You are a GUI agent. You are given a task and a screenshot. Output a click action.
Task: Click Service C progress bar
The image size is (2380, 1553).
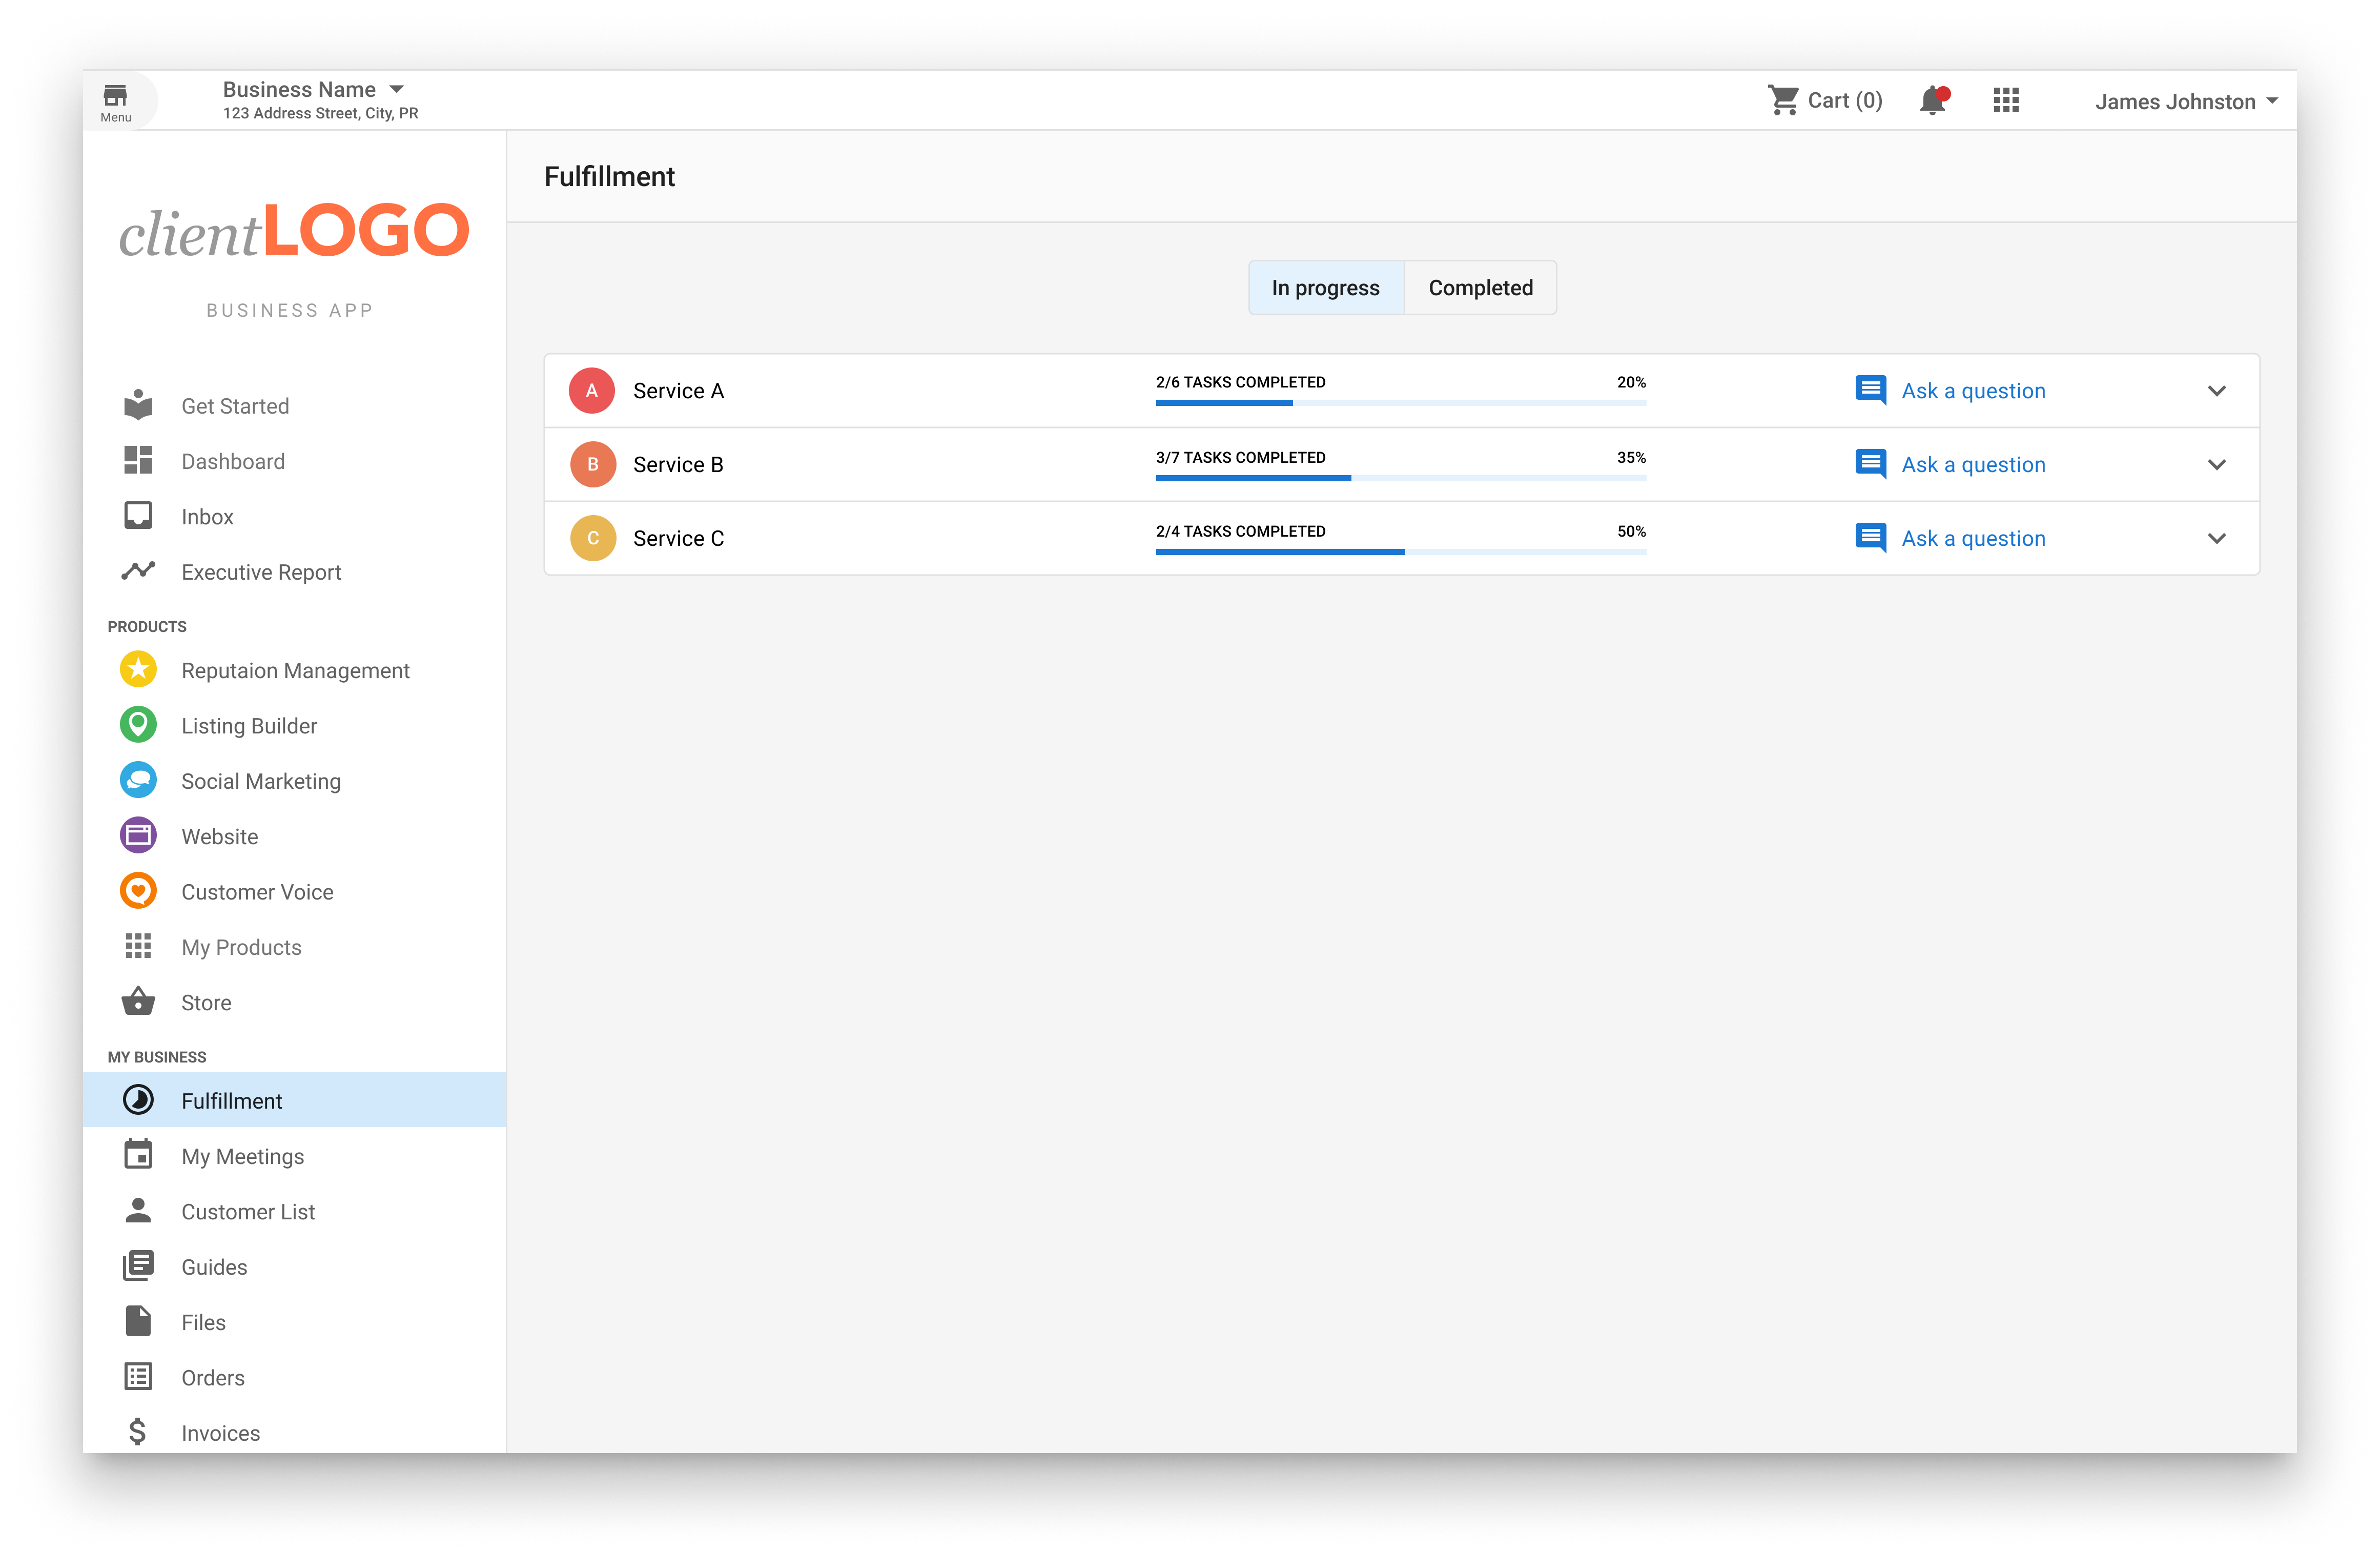1401,552
